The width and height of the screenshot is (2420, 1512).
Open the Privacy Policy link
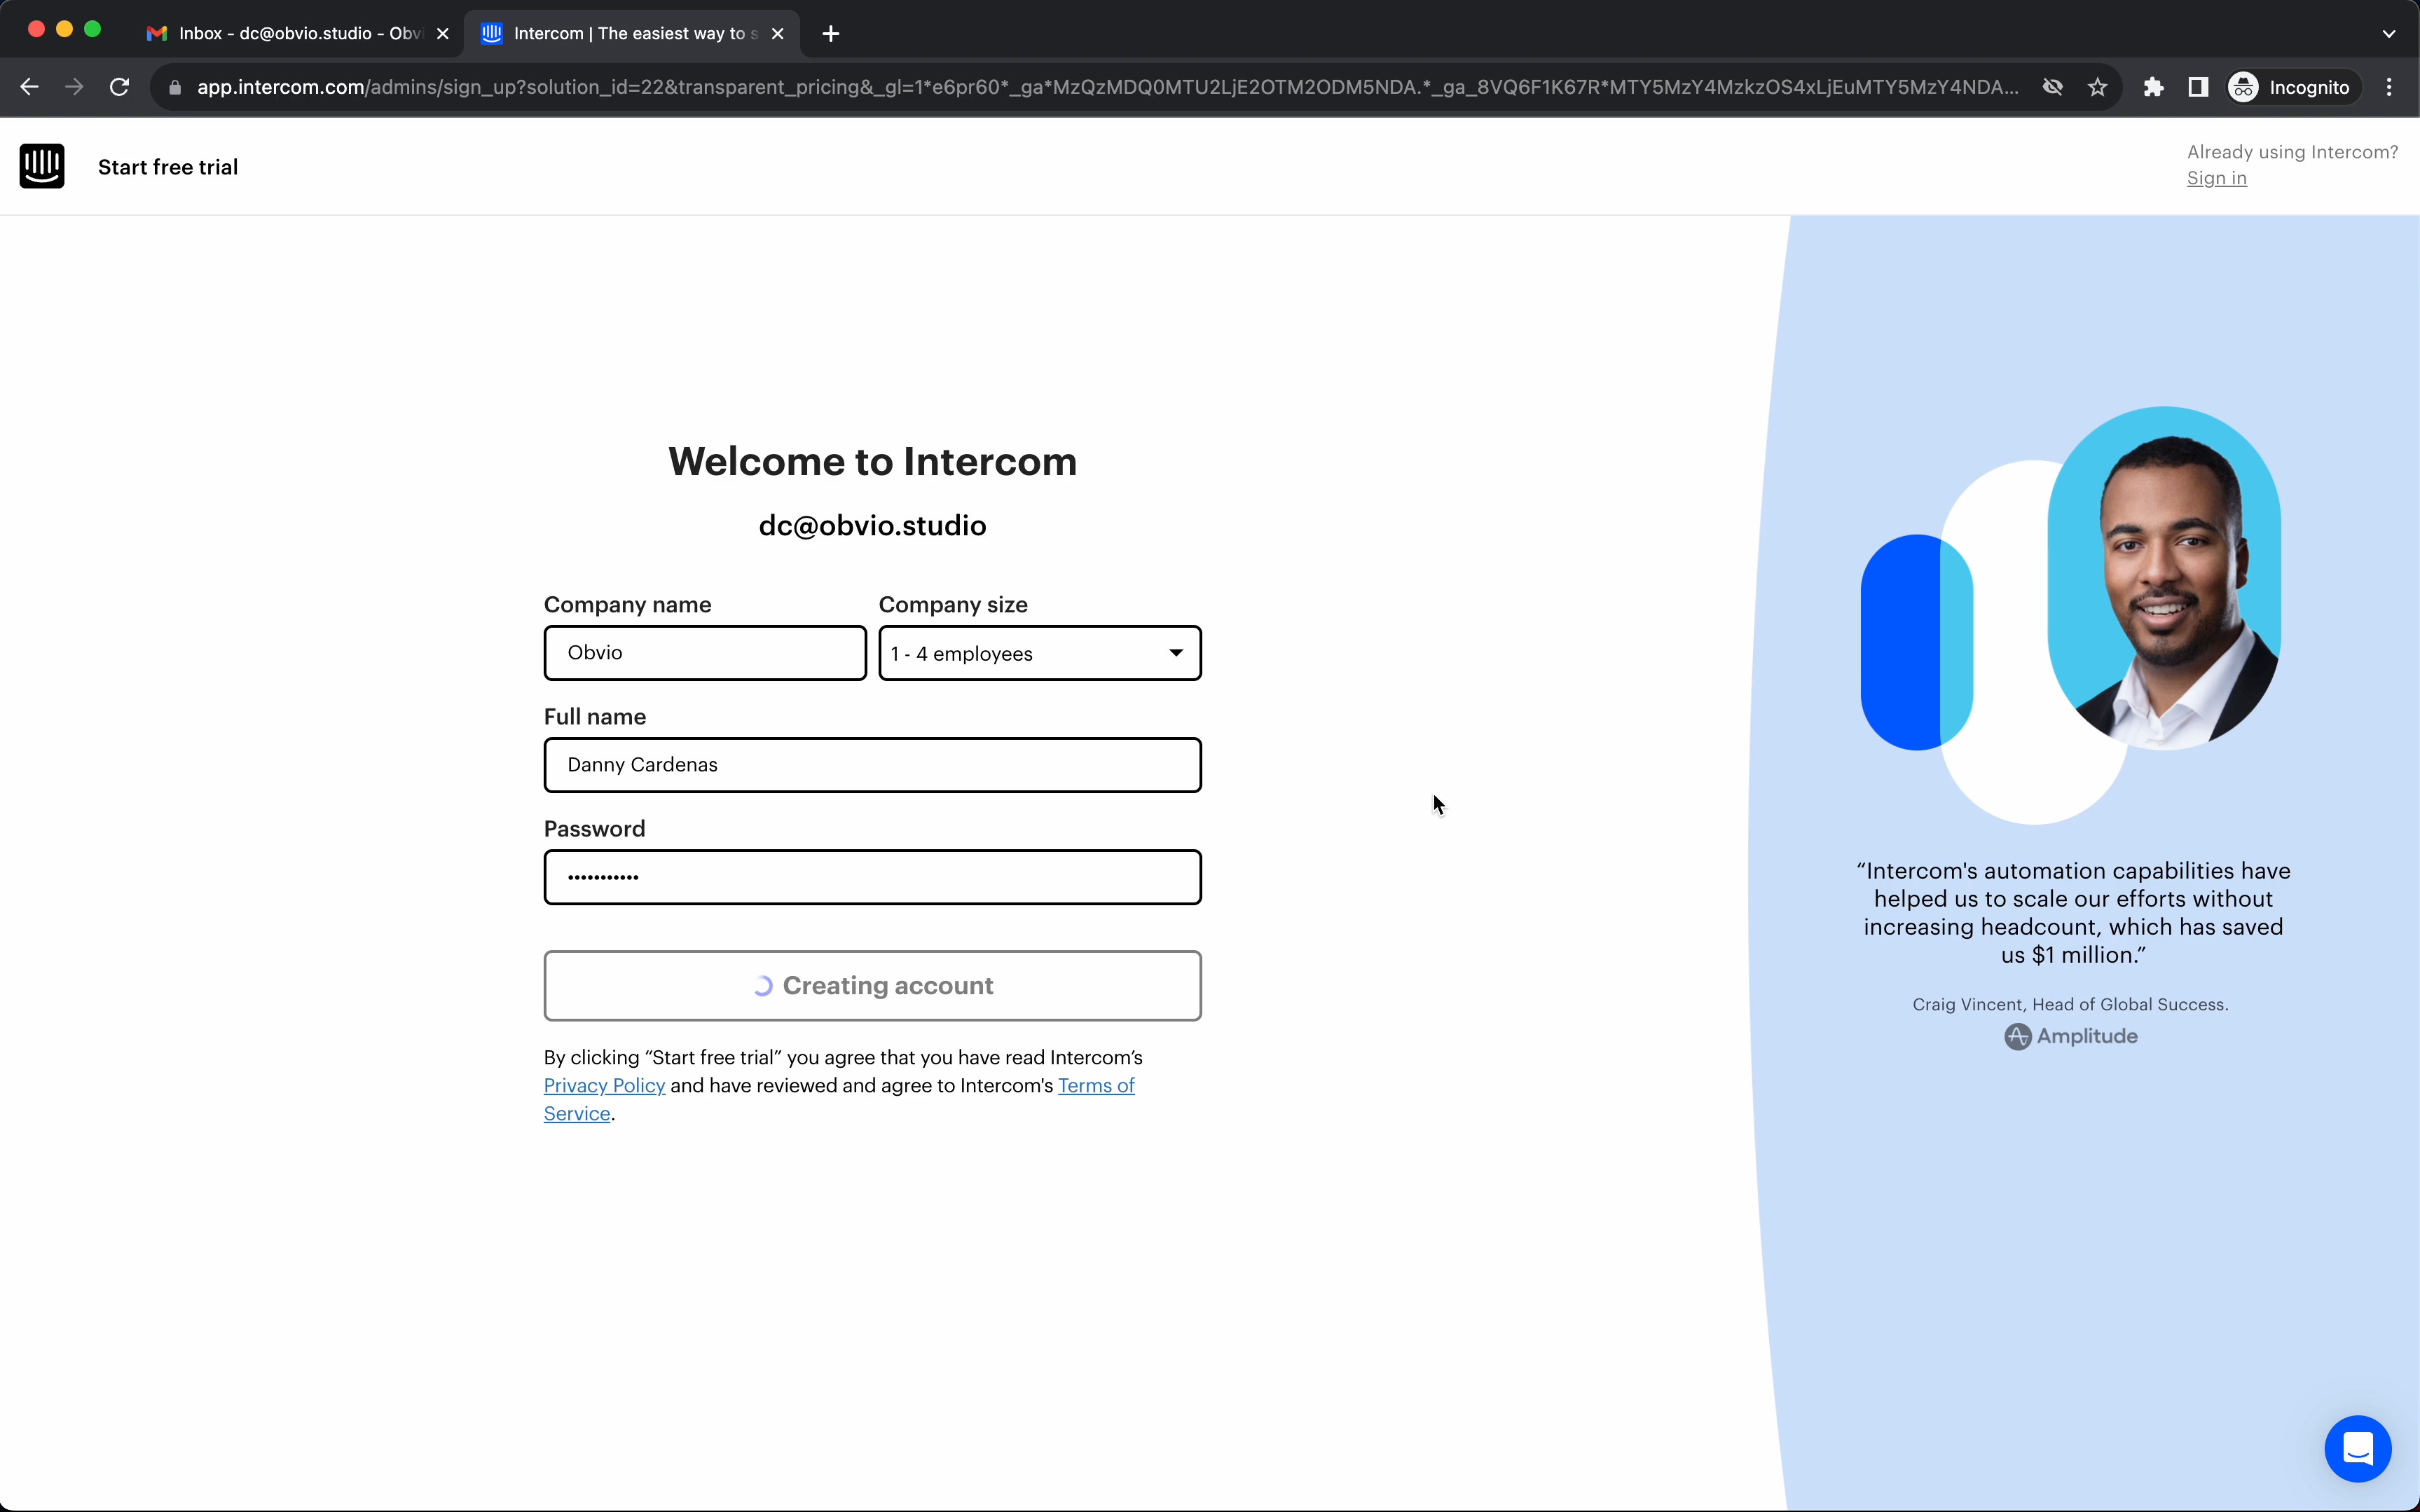[604, 1085]
